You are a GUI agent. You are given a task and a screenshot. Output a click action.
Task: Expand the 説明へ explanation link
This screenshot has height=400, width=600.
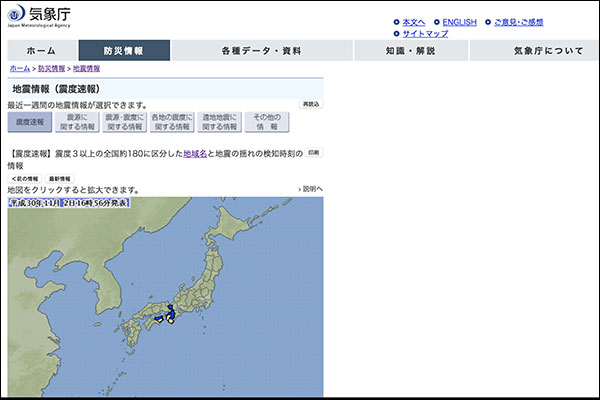coord(310,189)
